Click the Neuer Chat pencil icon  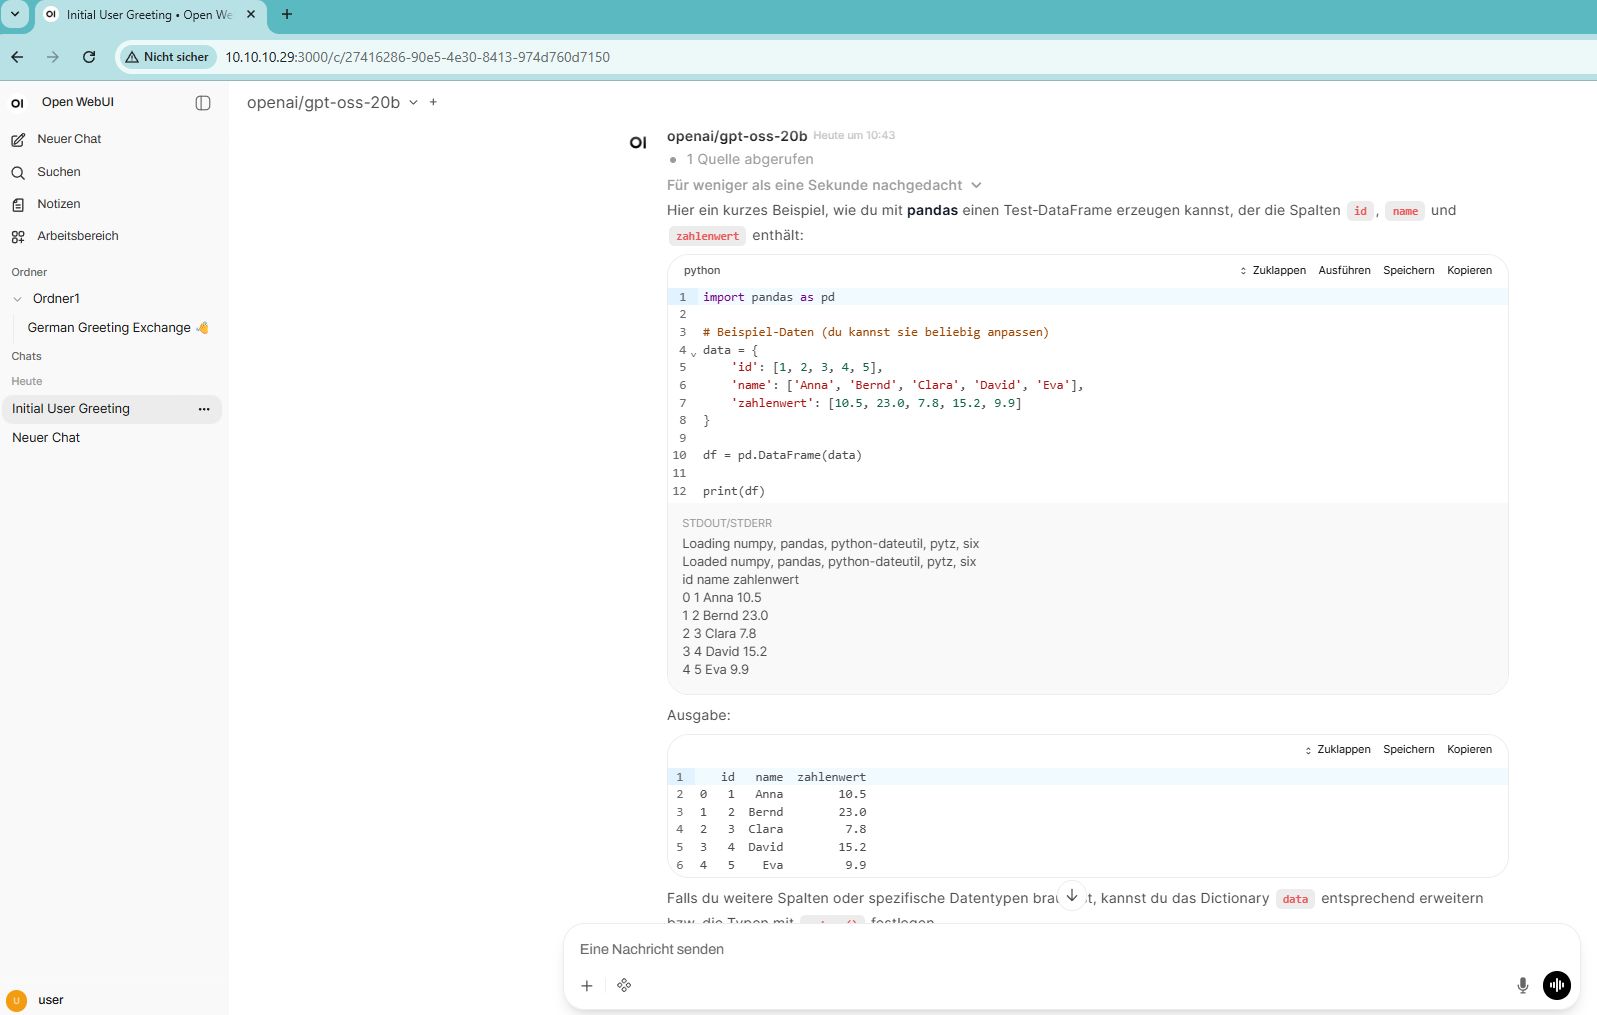[x=18, y=140]
